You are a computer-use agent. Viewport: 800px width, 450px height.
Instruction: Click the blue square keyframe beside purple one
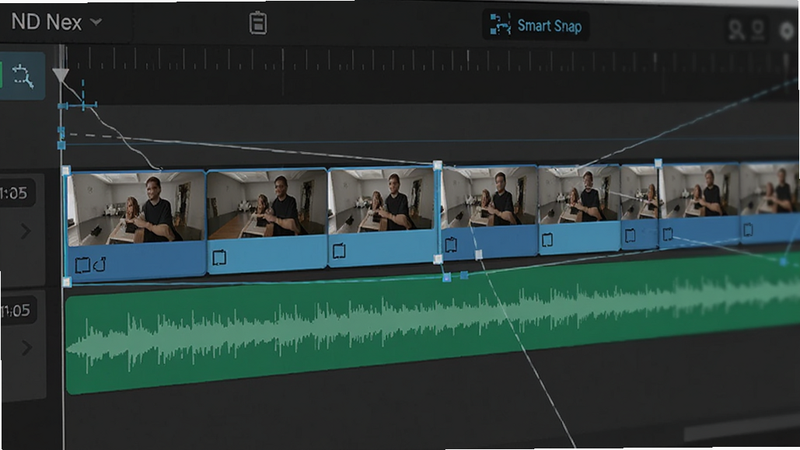pyautogui.click(x=464, y=275)
